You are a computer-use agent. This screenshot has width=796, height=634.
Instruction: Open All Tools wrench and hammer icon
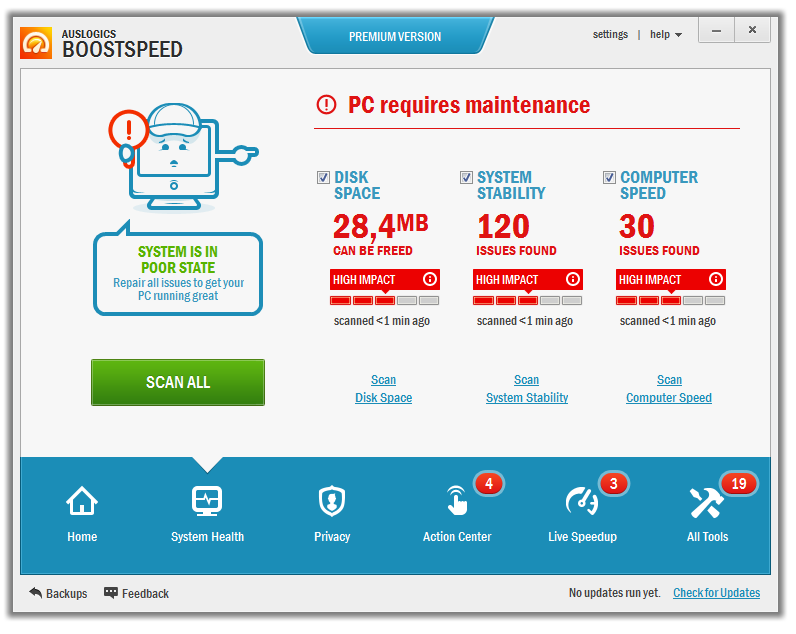click(707, 501)
